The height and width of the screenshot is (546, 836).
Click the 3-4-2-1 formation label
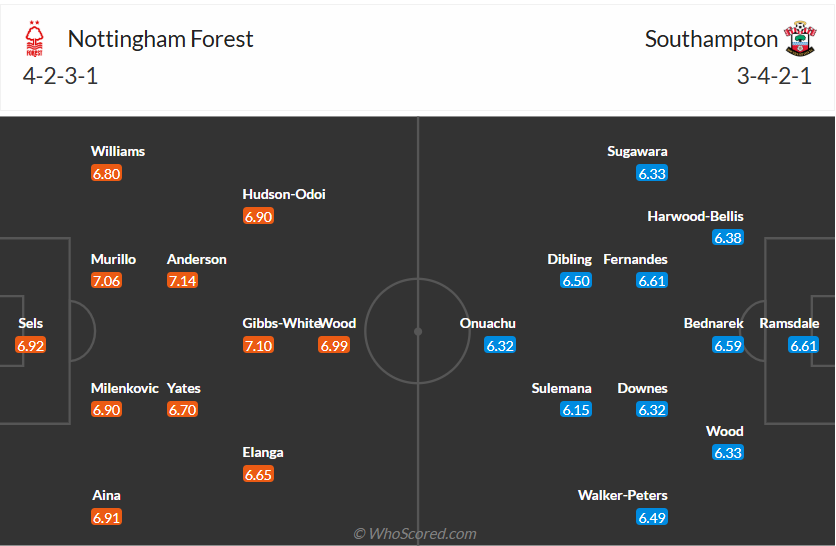coord(774,76)
